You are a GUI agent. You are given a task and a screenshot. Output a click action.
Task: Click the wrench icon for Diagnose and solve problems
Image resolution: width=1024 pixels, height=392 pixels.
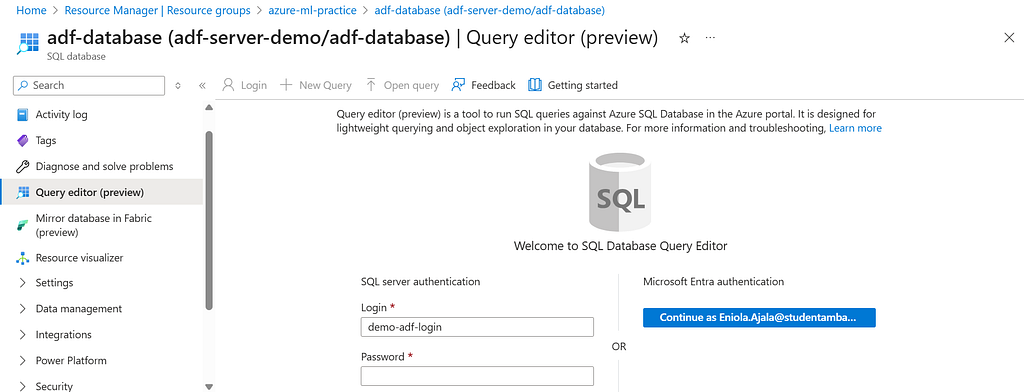pyautogui.click(x=23, y=166)
